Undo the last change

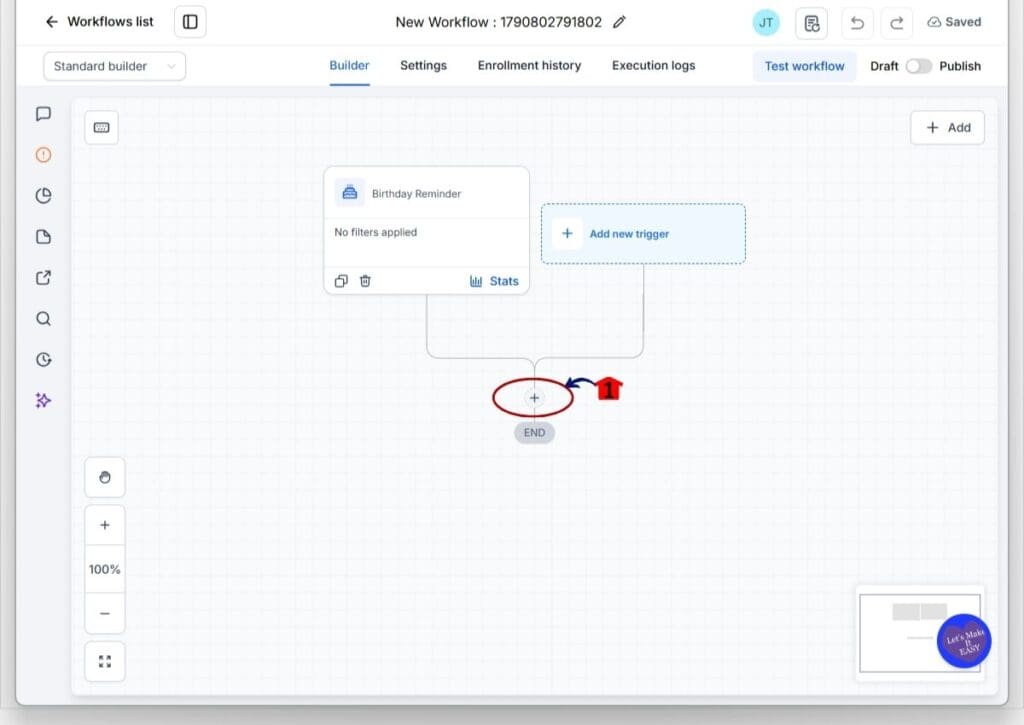pos(857,24)
